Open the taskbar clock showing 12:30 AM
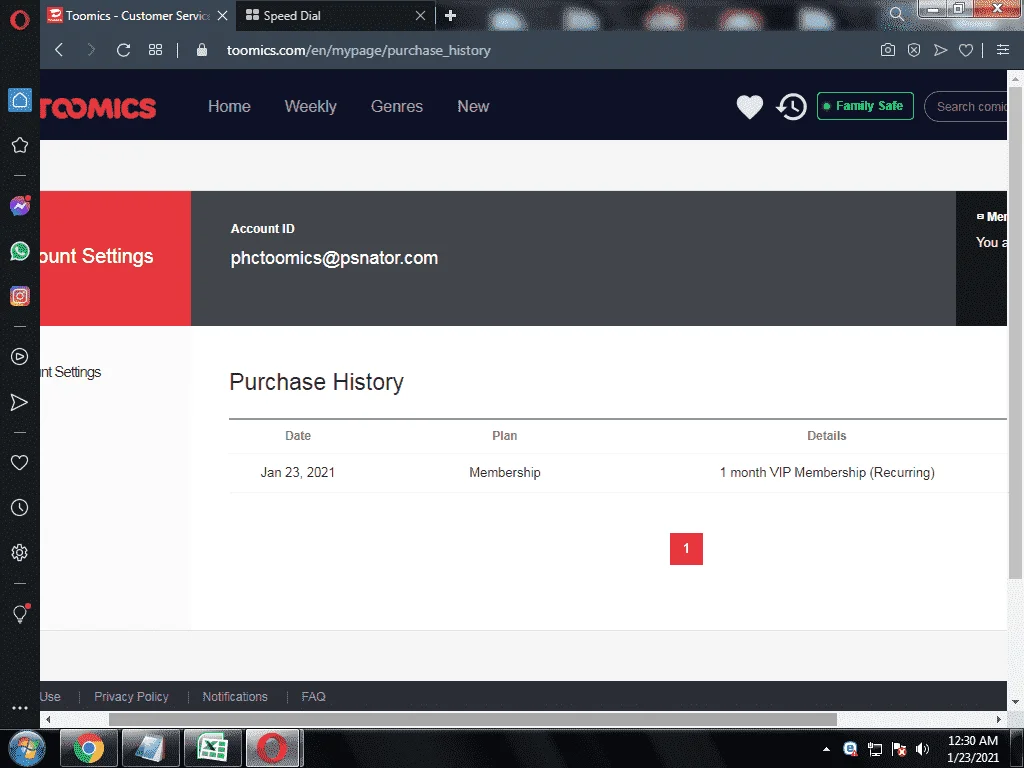 [973, 749]
